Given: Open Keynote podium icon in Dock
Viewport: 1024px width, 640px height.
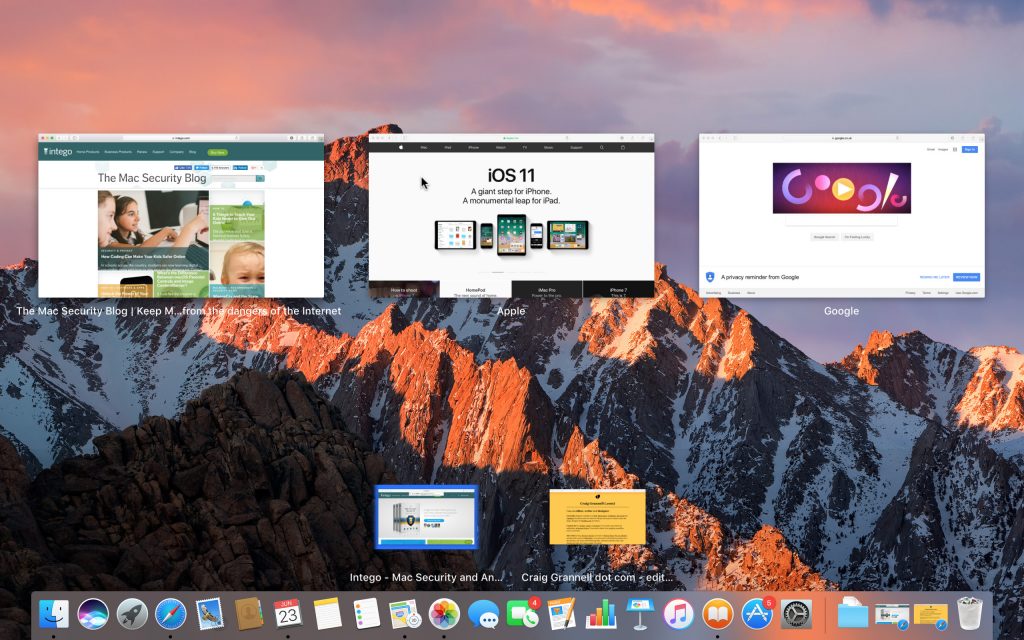Looking at the screenshot, I should (x=640, y=614).
